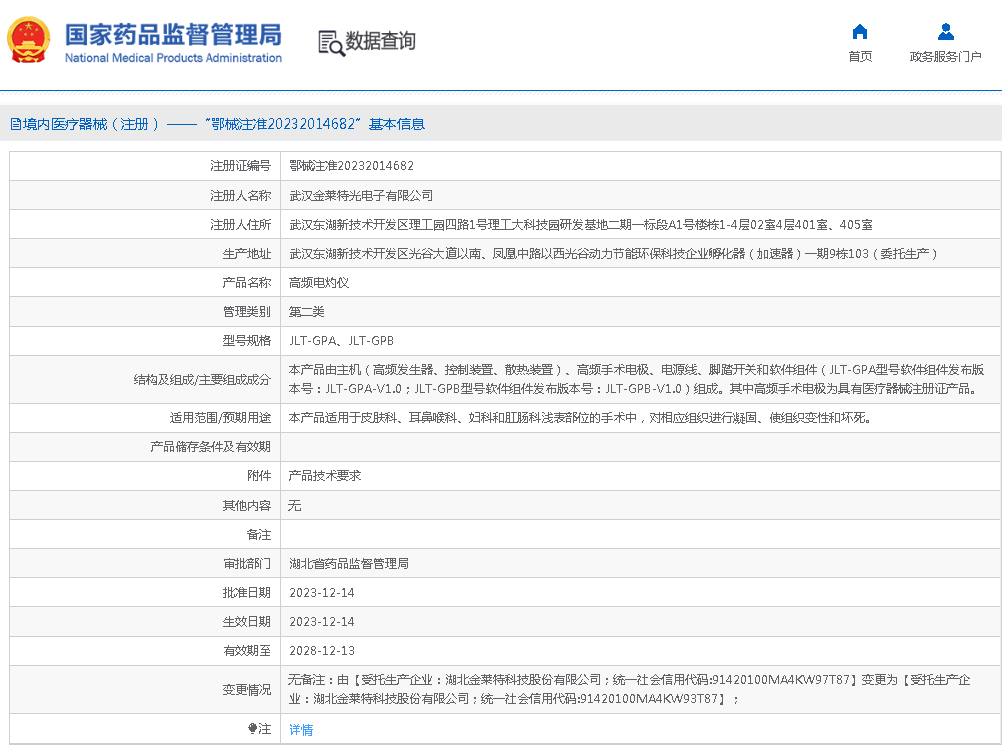Go to 首页 via its text label

tap(860, 57)
